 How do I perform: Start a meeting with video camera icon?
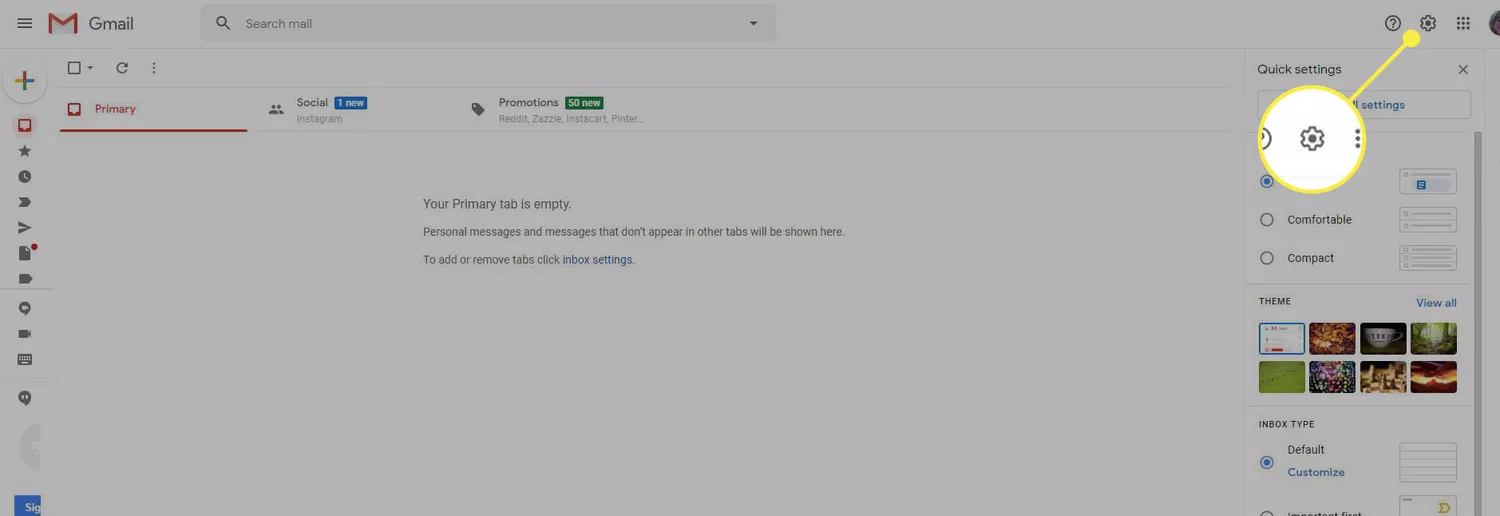[25, 334]
